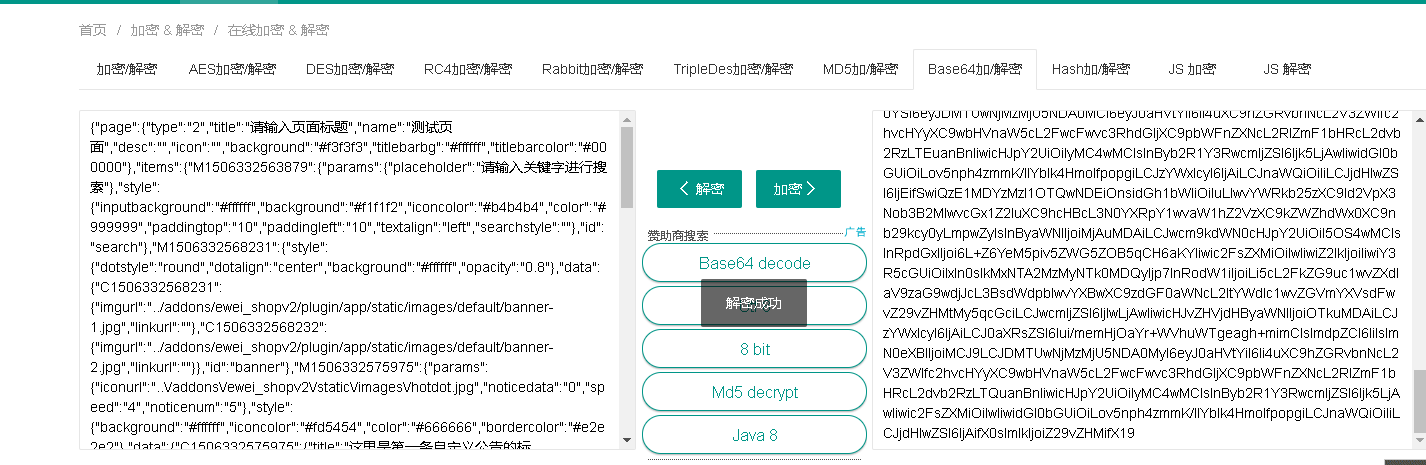Image resolution: width=1426 pixels, height=465 pixels.
Task: Click the Java 8 sponsor link
Action: tap(754, 435)
